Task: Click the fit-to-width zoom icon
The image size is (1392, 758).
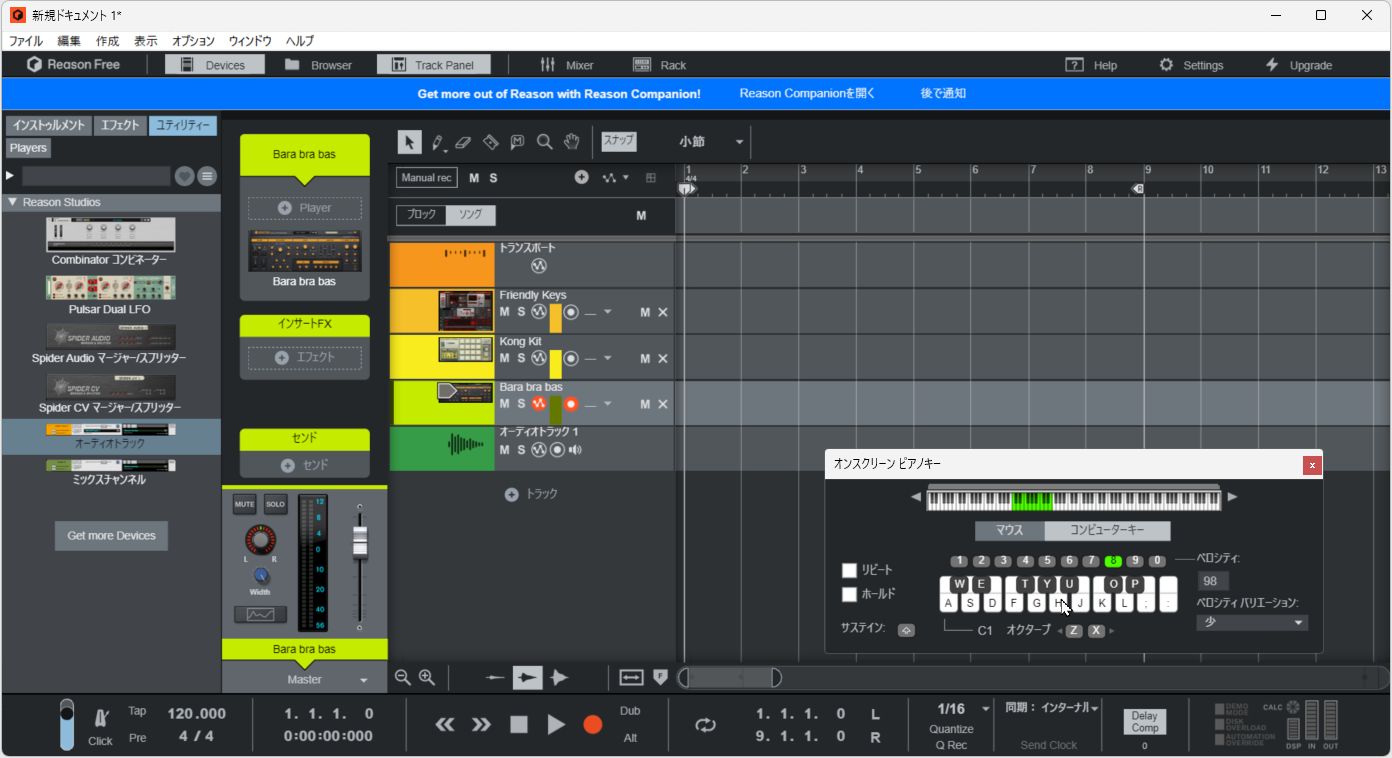Action: 631,677
